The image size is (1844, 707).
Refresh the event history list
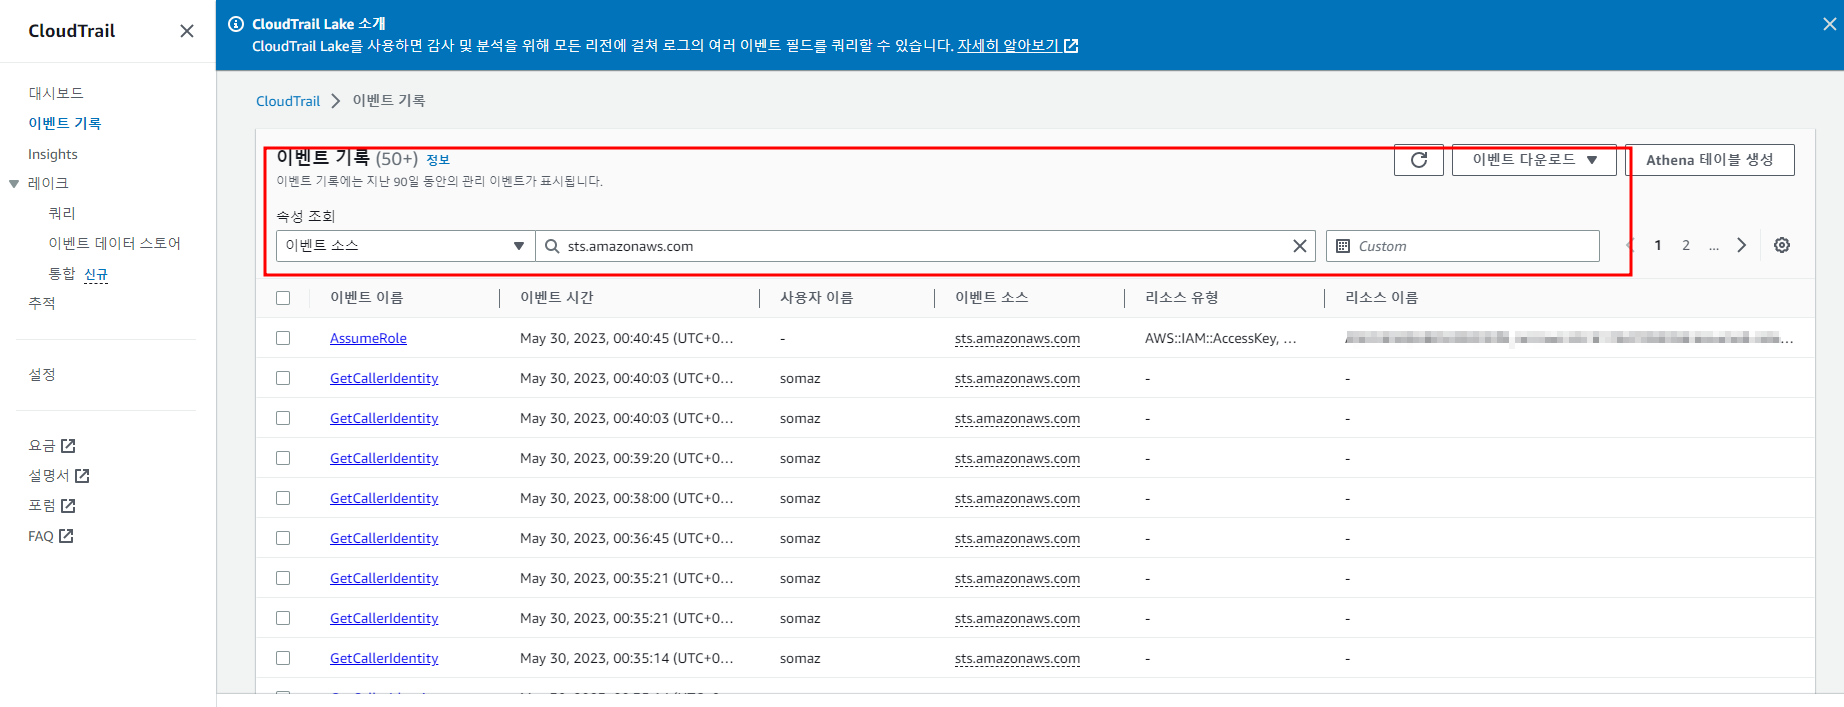tap(1418, 160)
